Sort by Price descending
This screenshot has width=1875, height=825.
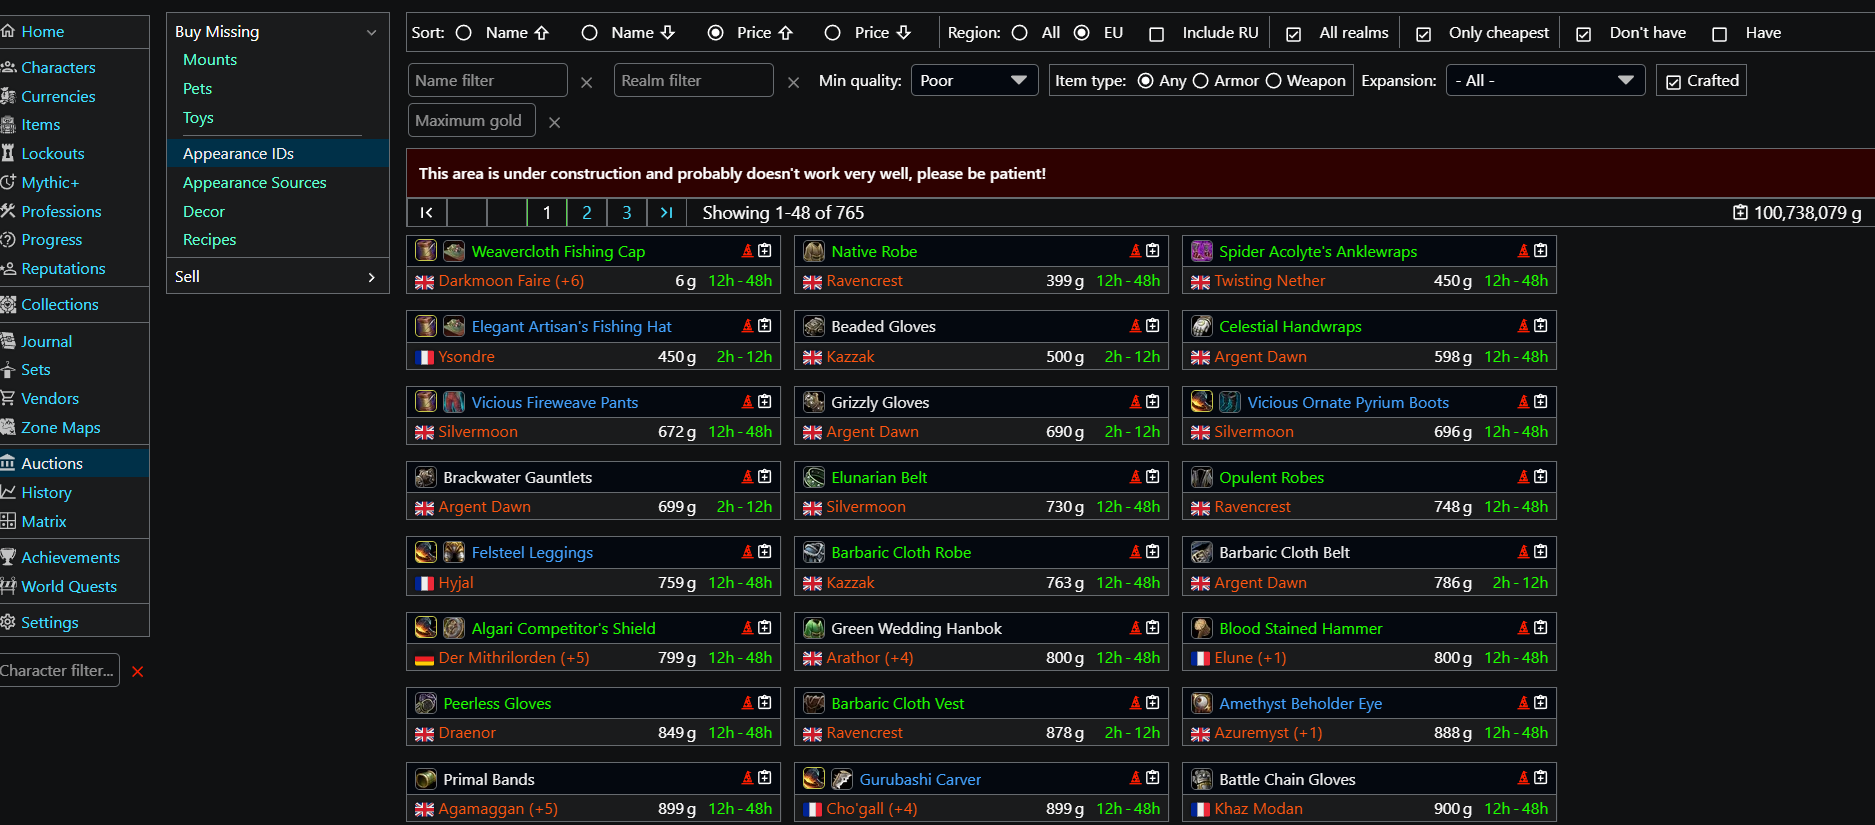coord(832,33)
